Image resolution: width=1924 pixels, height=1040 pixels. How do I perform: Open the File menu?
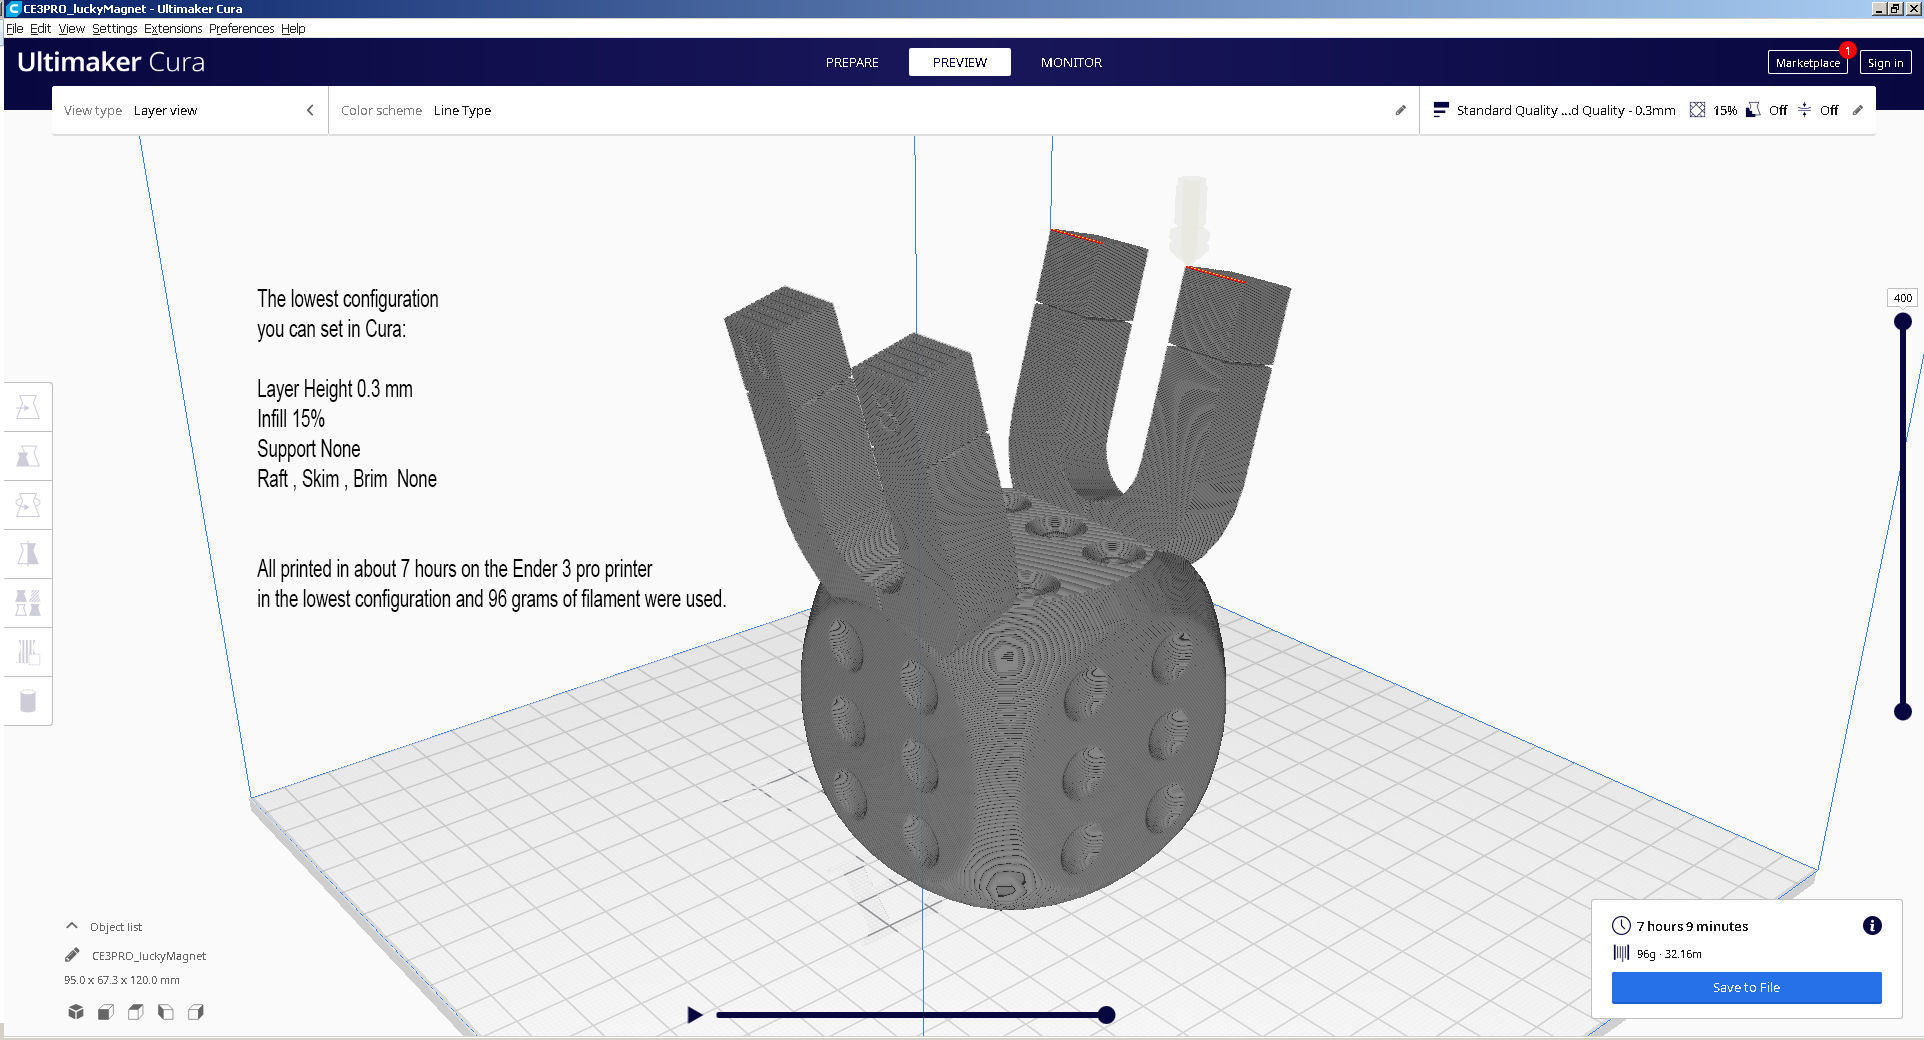tap(15, 28)
